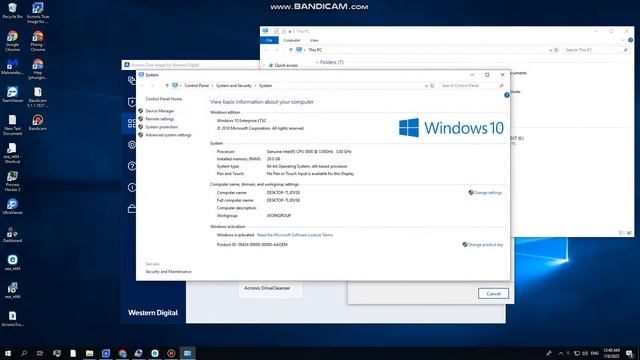Go up one level in System window
Image resolution: width=640 pixels, height=360 pixels.
pos(167,86)
